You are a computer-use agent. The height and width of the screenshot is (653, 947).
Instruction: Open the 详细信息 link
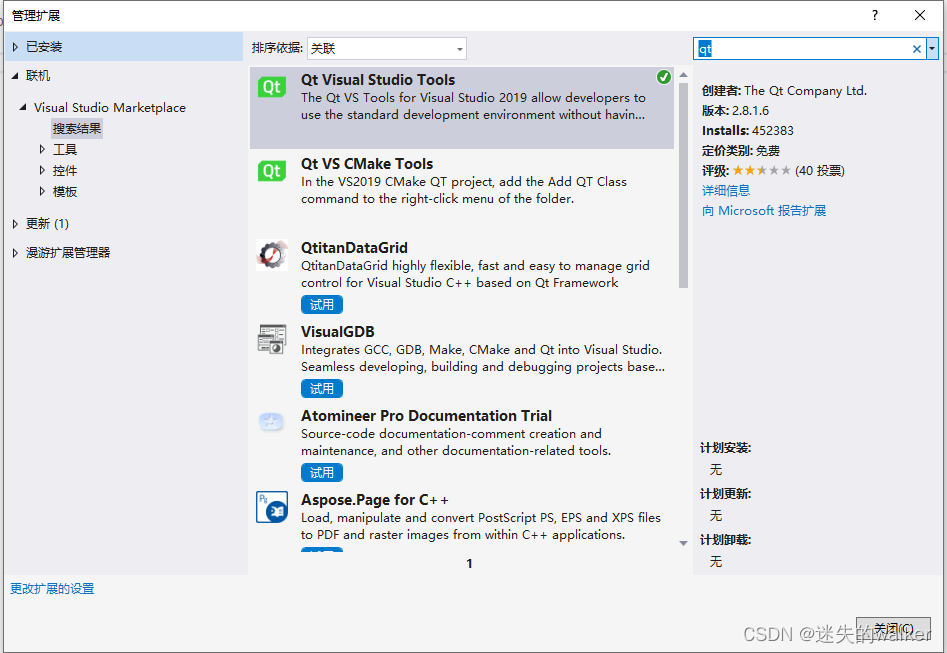pos(726,190)
